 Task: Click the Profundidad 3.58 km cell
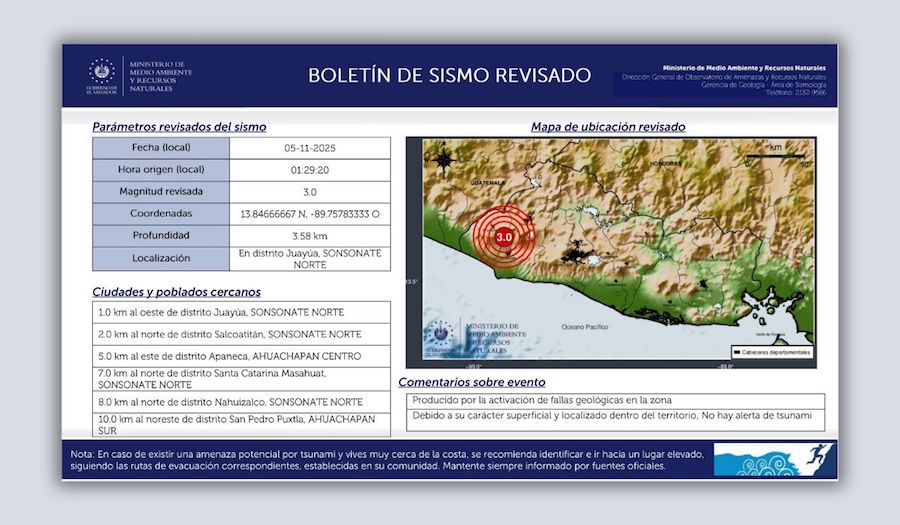click(x=310, y=236)
